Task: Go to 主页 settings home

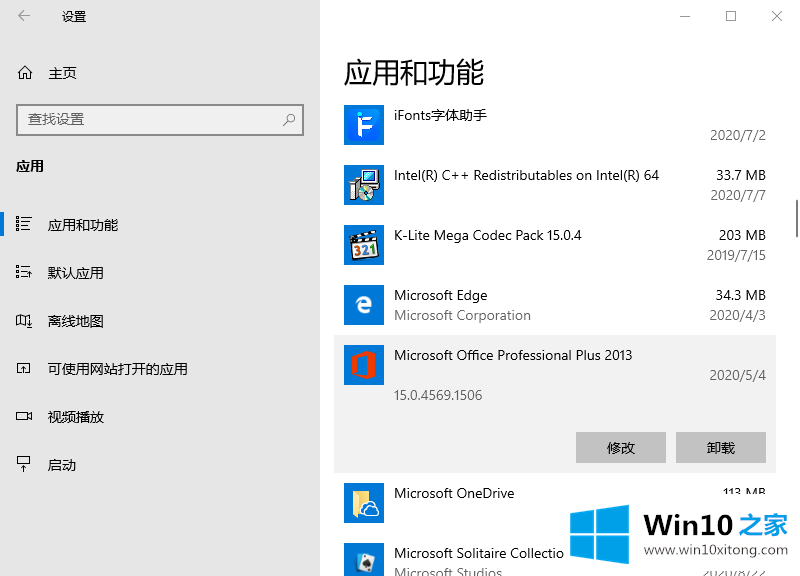Action: pos(62,73)
